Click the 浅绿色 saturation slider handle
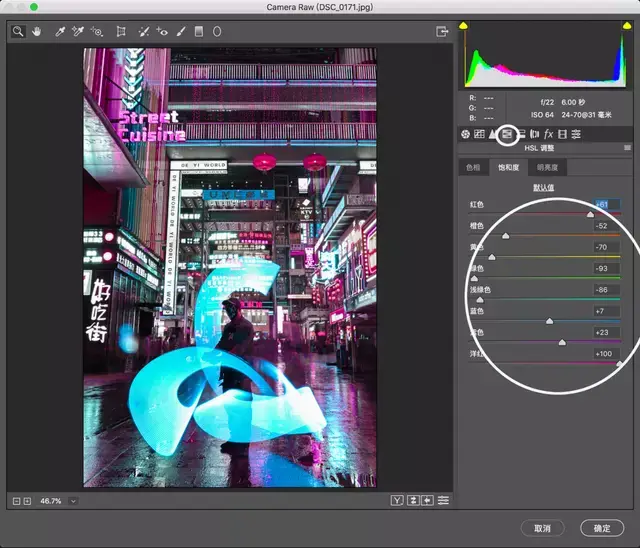The height and width of the screenshot is (548, 640). pos(480,300)
